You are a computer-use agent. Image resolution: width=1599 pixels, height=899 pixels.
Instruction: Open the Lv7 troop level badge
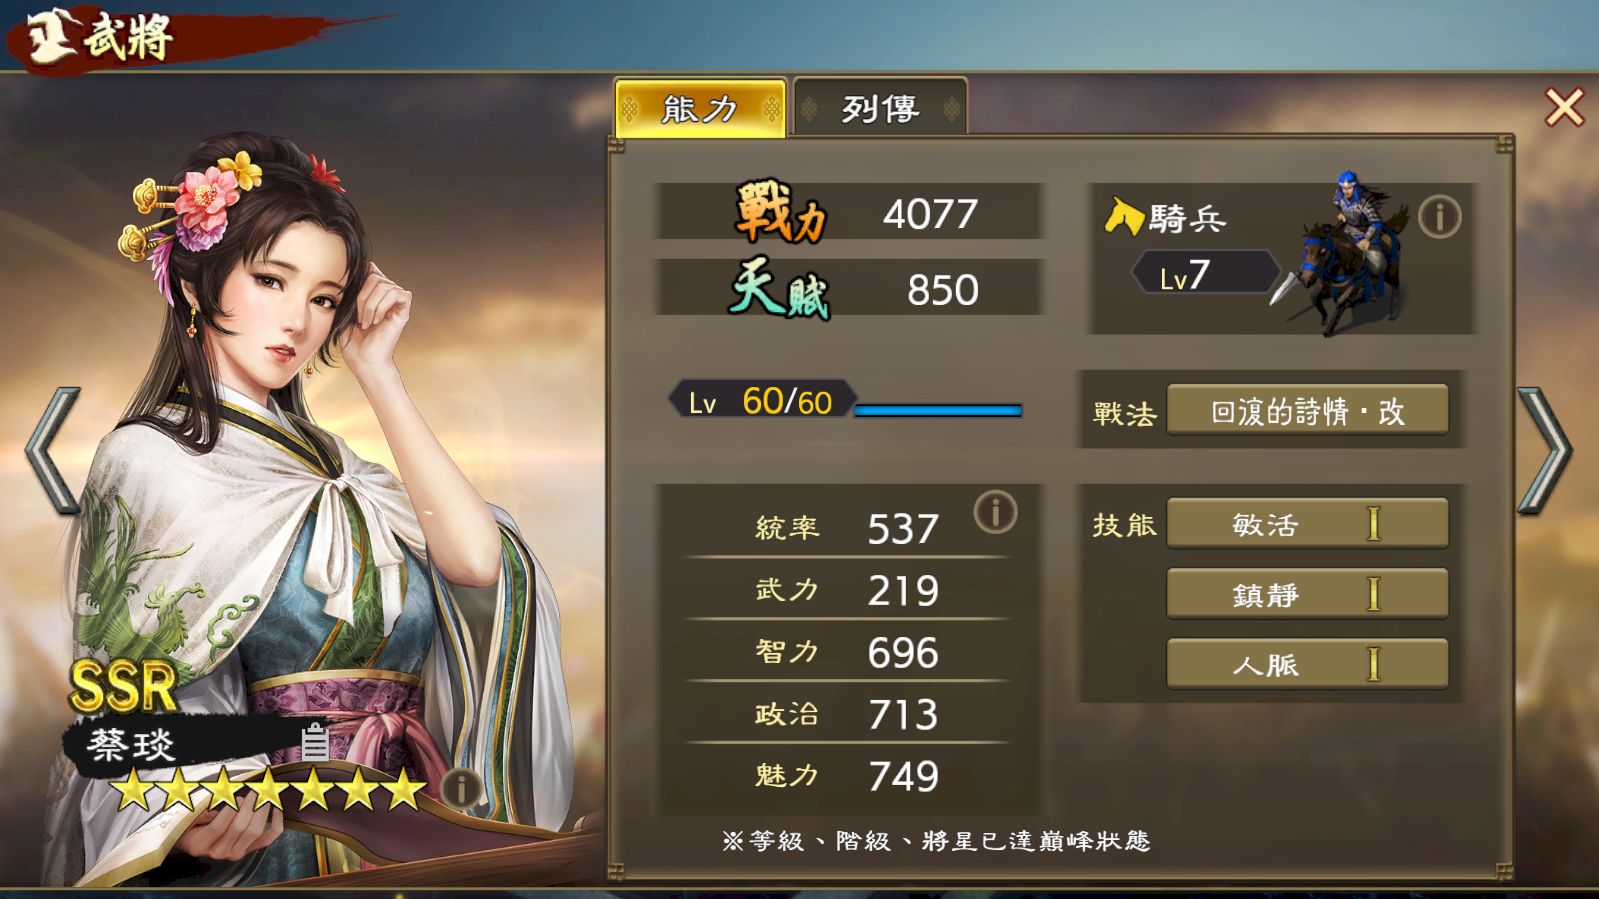(1205, 272)
